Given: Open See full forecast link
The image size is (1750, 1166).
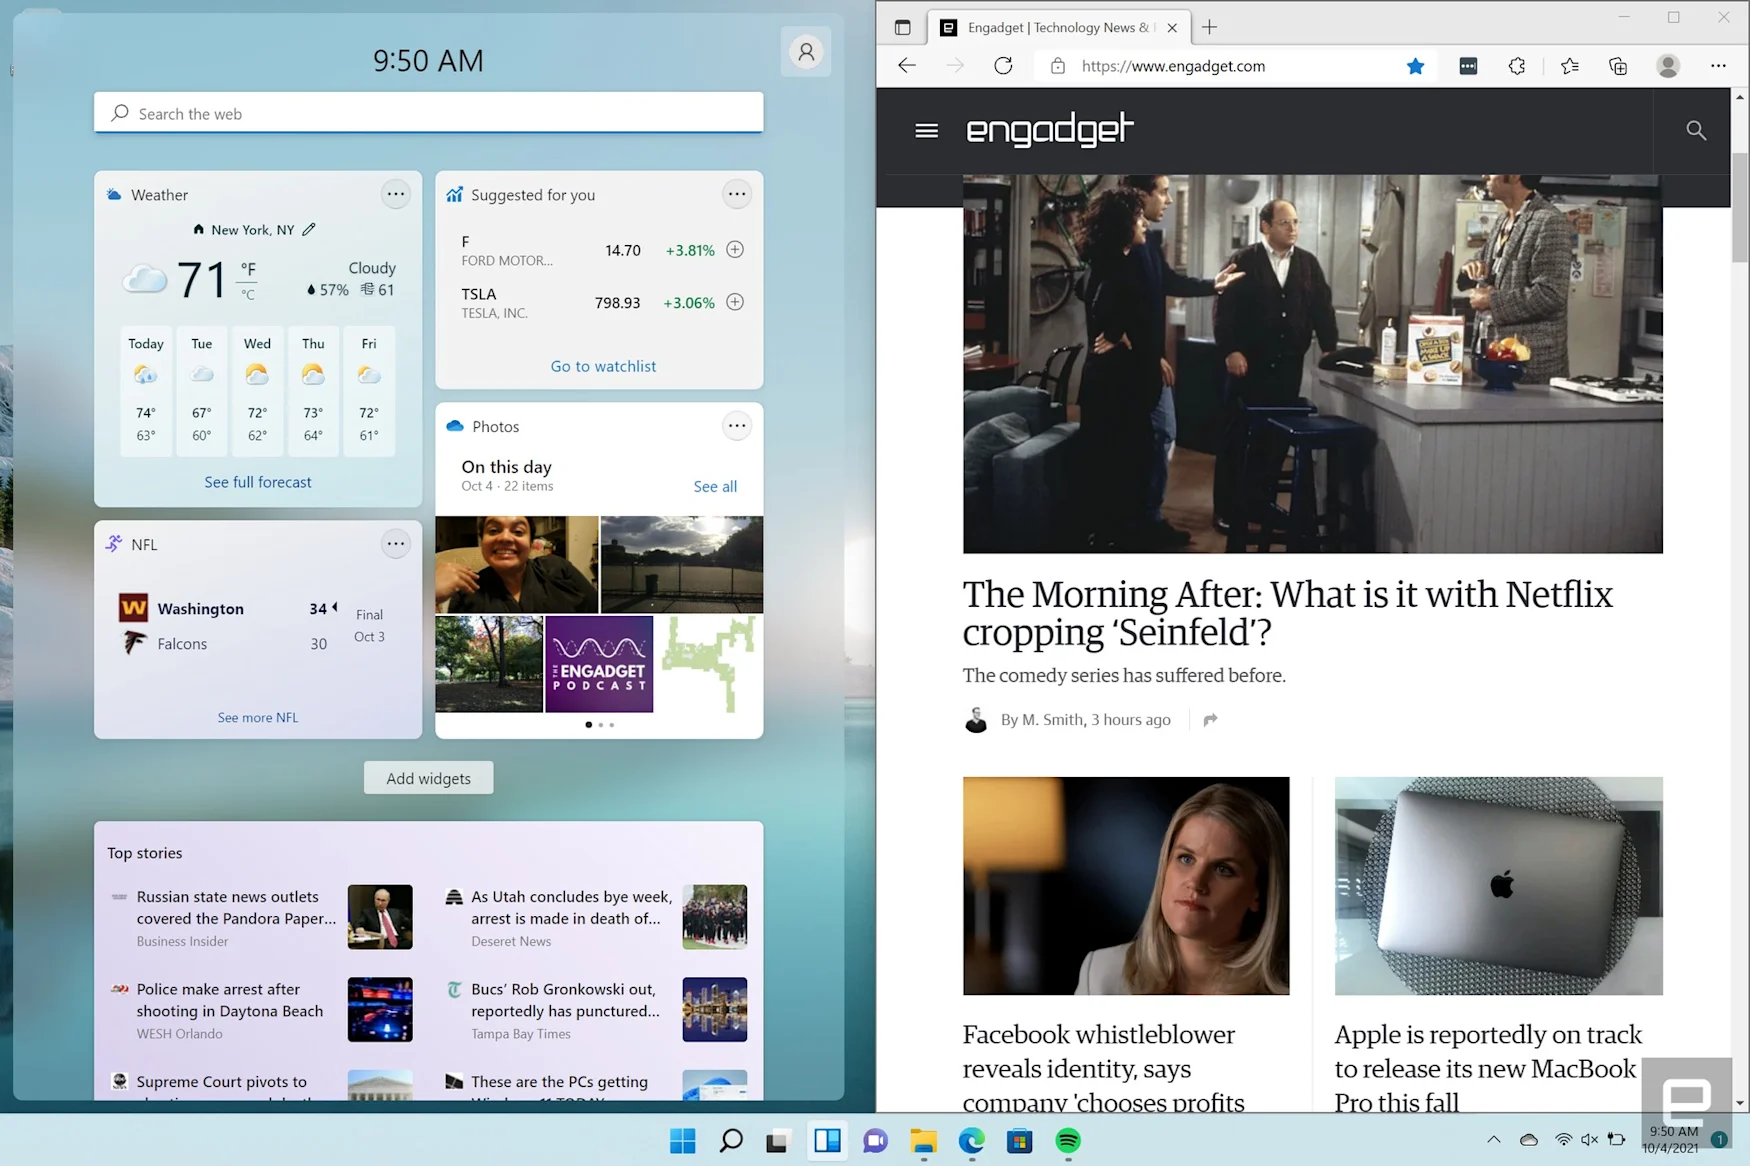Looking at the screenshot, I should click(x=258, y=482).
